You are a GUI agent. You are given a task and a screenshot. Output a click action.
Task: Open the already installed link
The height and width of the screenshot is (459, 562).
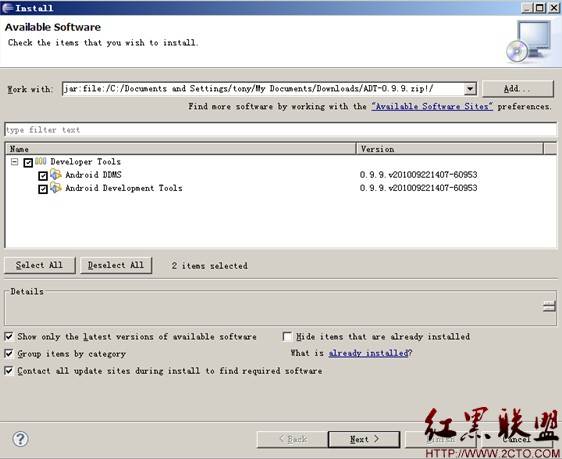tap(368, 353)
